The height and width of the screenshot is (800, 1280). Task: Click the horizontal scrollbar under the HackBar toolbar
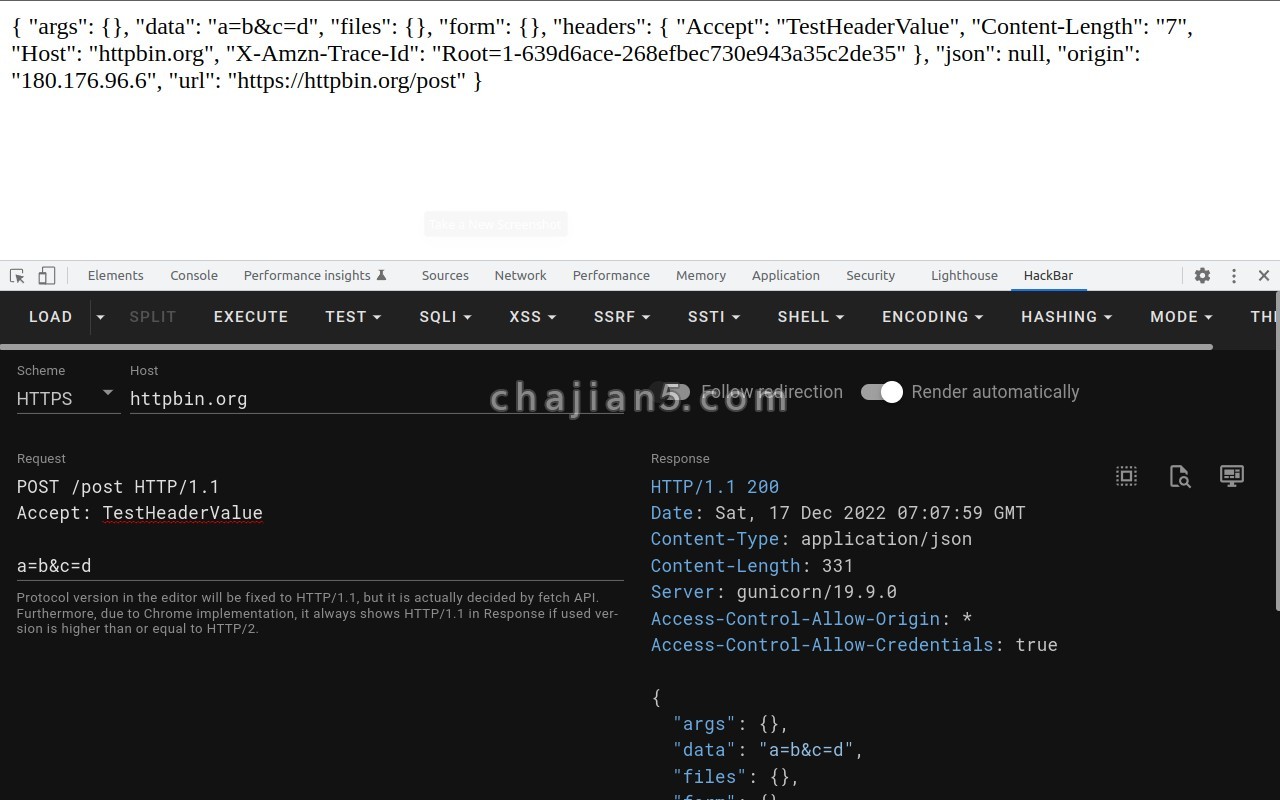point(606,347)
